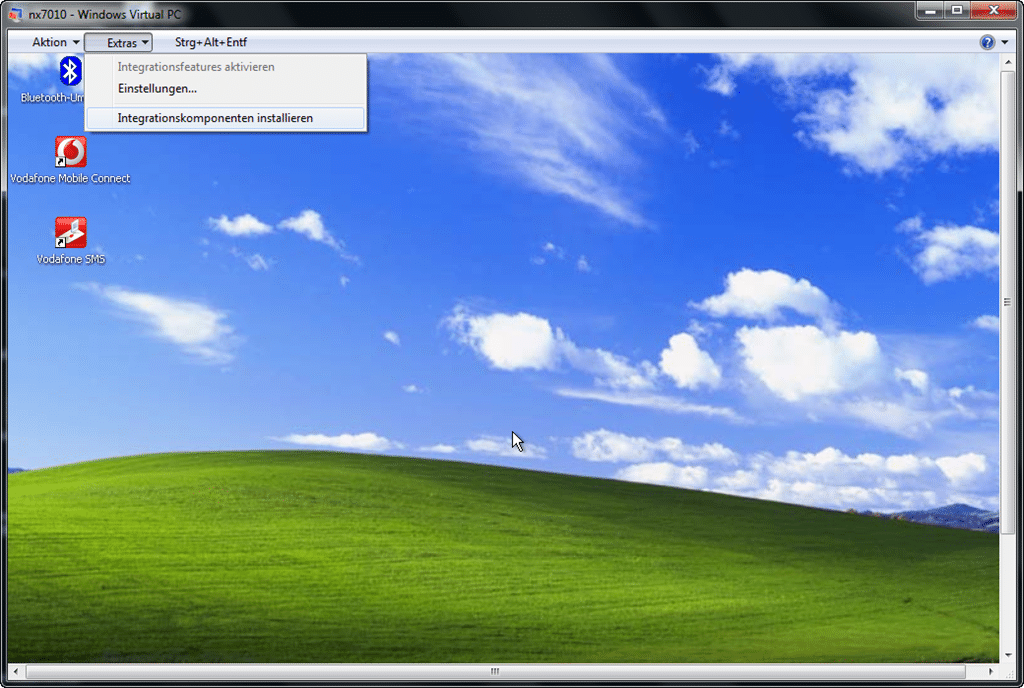The height and width of the screenshot is (688, 1024).
Task: Click the Windows Virtual PC title icon
Action: [x=16, y=14]
